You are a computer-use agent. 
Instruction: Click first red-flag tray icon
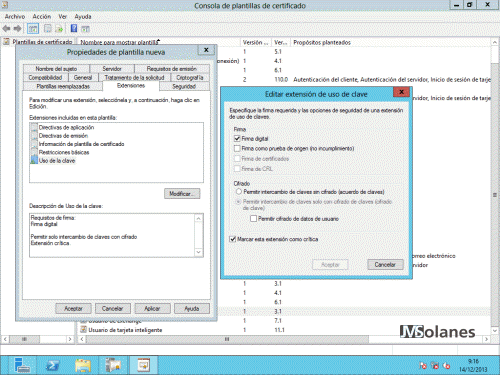(423, 366)
